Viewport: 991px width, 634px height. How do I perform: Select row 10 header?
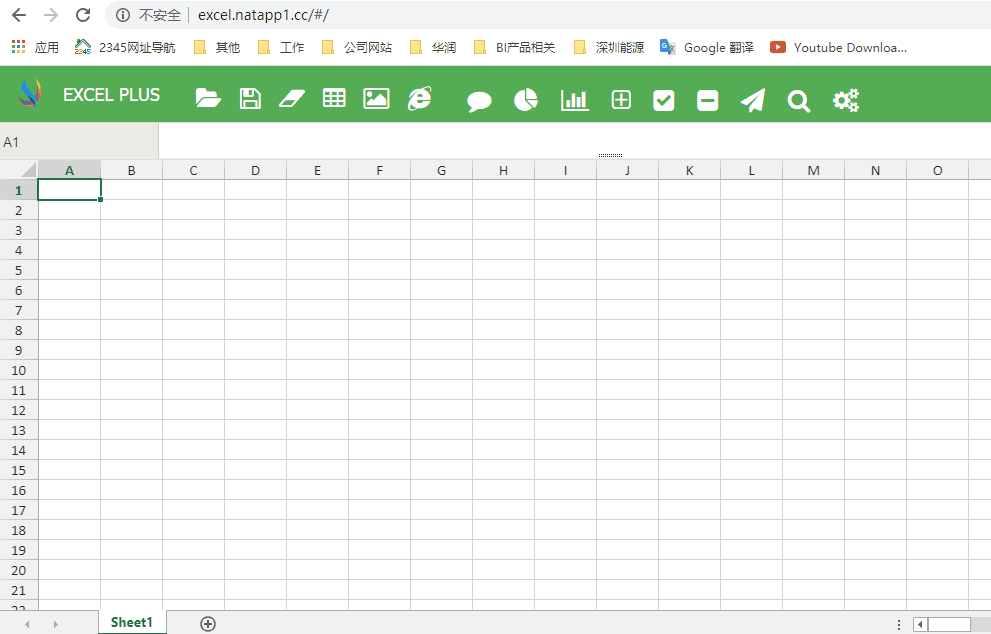(x=18, y=370)
